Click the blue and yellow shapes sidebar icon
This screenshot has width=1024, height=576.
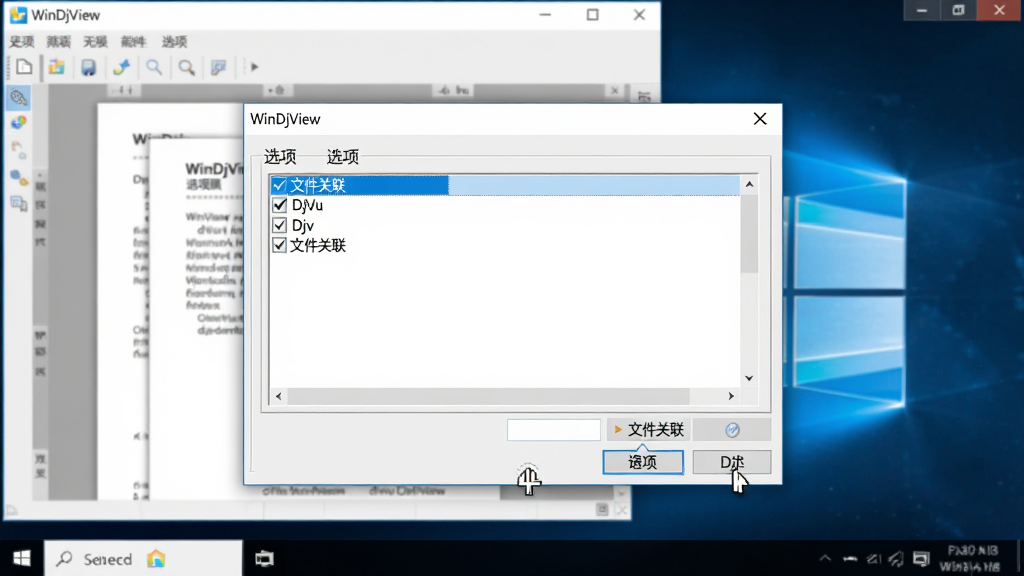pos(19,178)
